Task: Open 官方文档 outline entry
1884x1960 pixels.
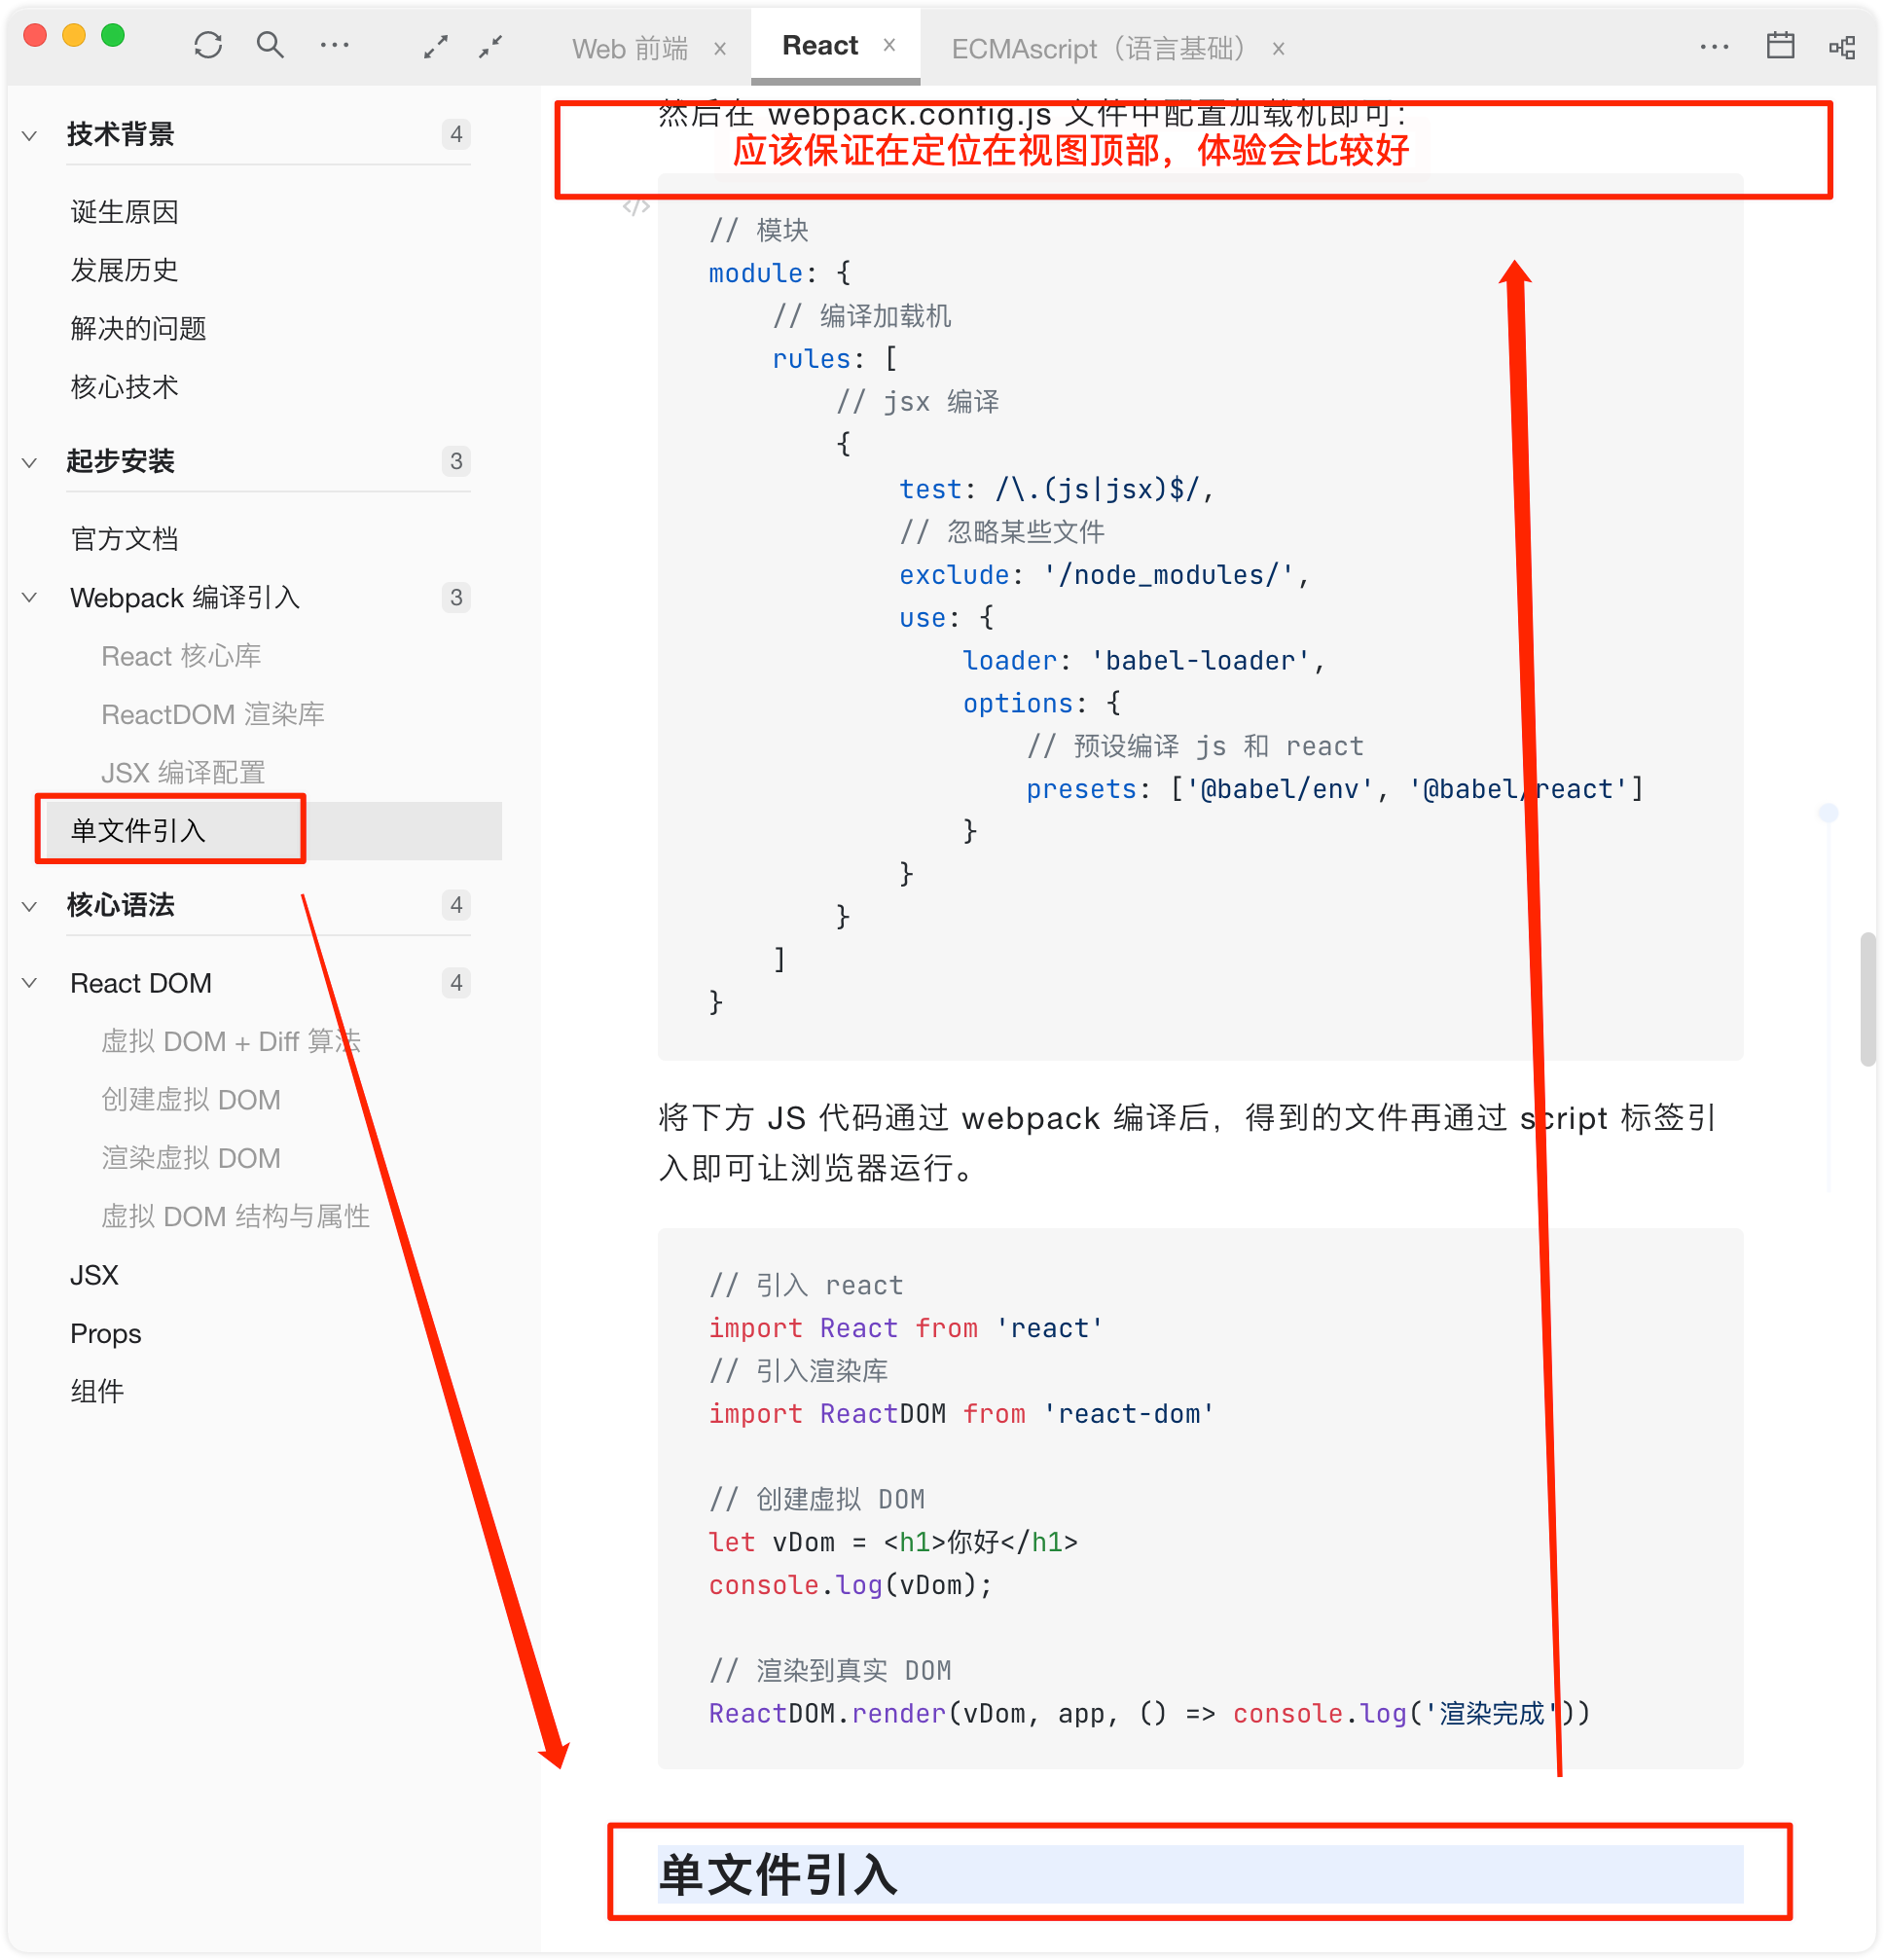Action: pos(125,539)
